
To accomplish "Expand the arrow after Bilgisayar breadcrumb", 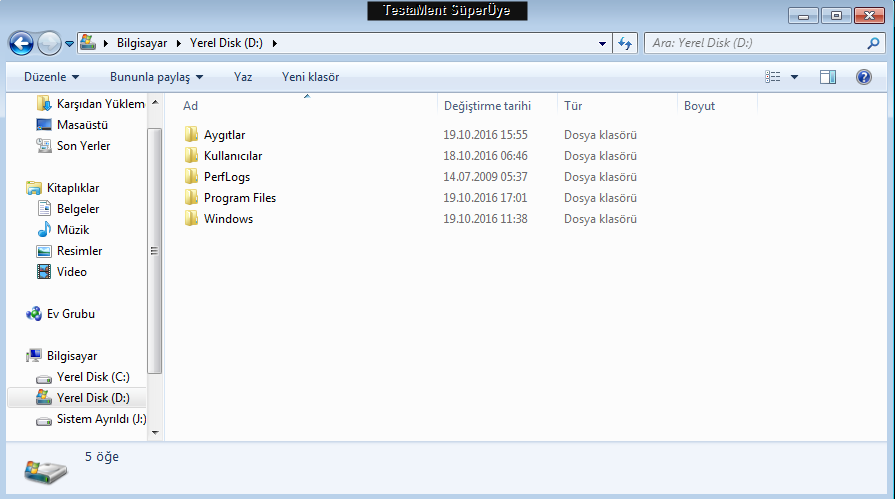I will coord(179,43).
